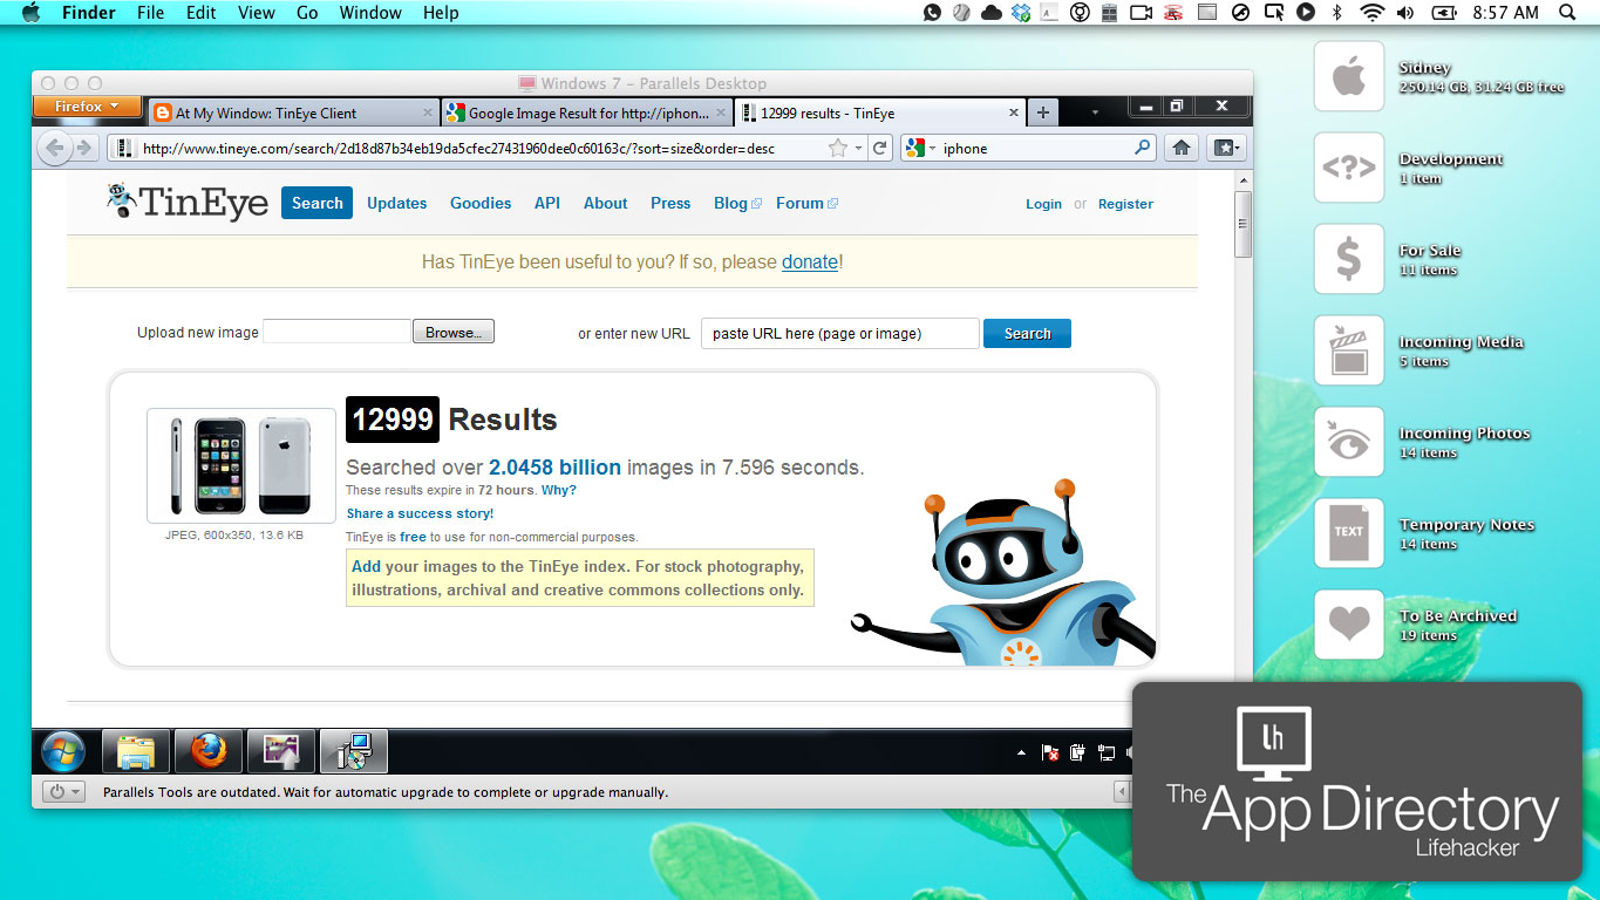Click the page vertical scrollbar thumb
The height and width of the screenshot is (900, 1600).
[x=1243, y=224]
